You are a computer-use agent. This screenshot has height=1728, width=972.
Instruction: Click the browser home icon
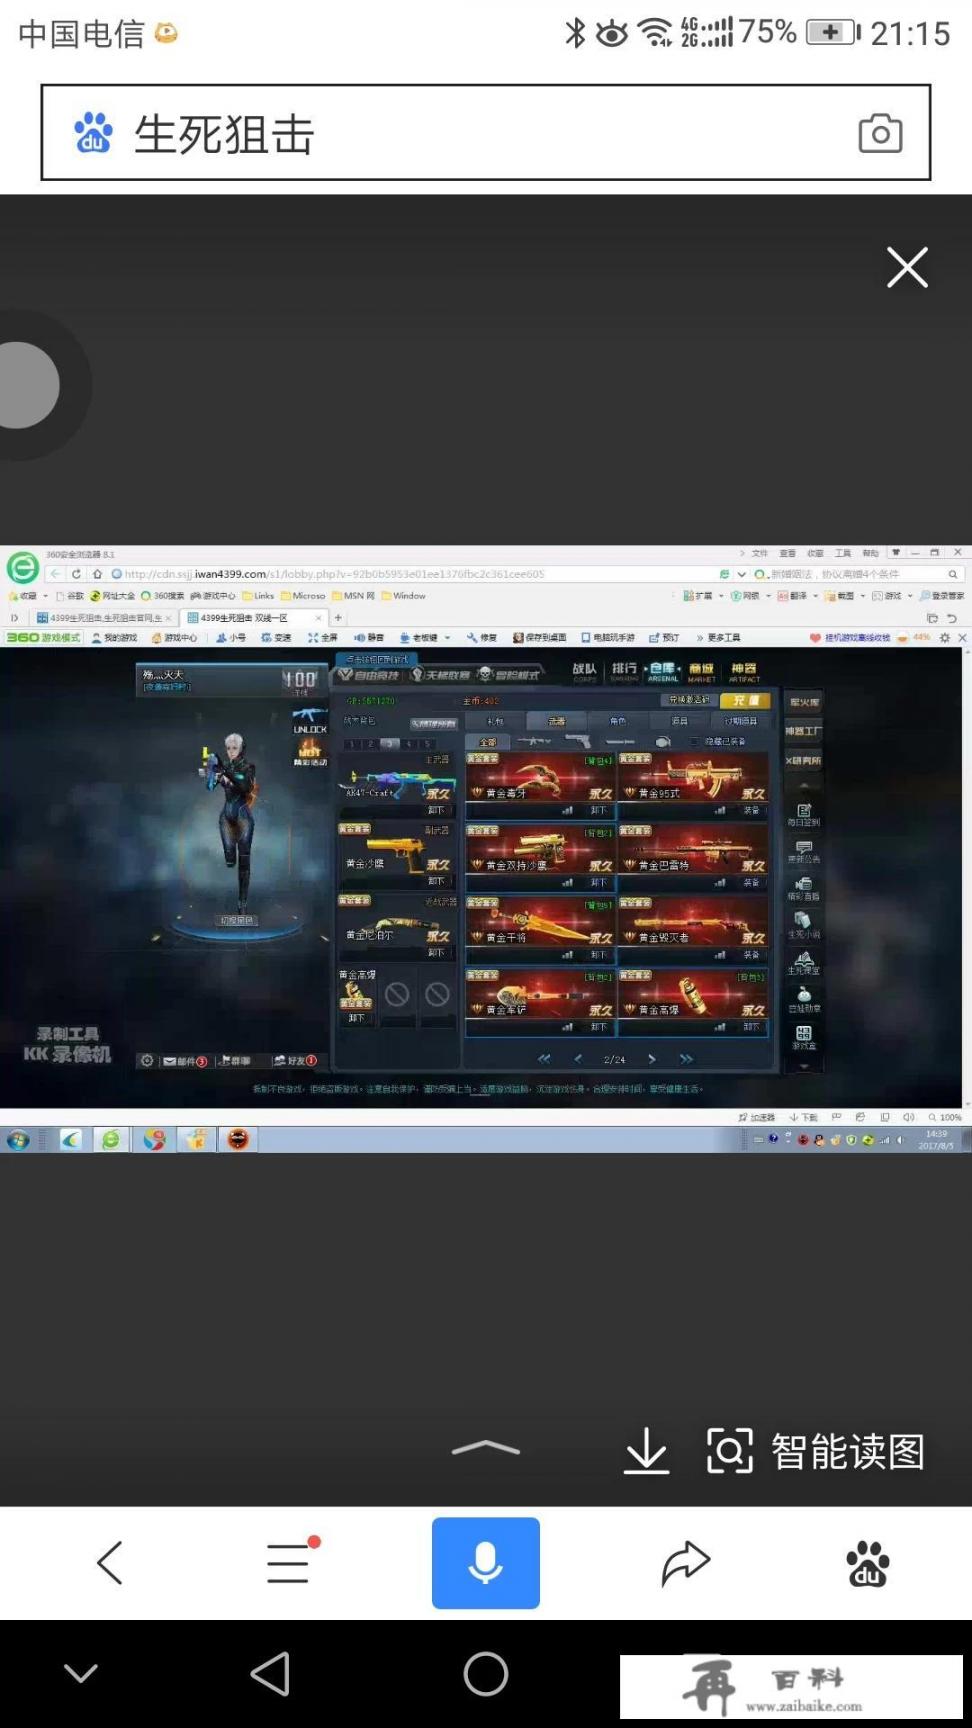click(97, 574)
